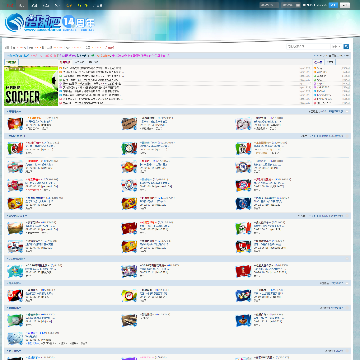The height and width of the screenshot is (360, 360).
Task: Click the blue login button in top bar
Action: tap(333, 5)
